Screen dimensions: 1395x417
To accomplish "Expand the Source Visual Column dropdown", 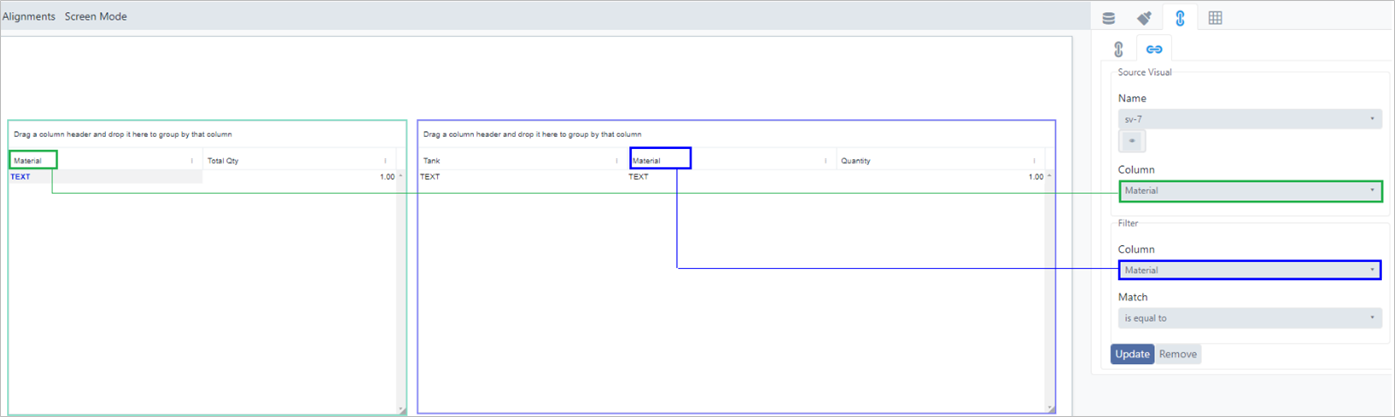I will click(1249, 190).
